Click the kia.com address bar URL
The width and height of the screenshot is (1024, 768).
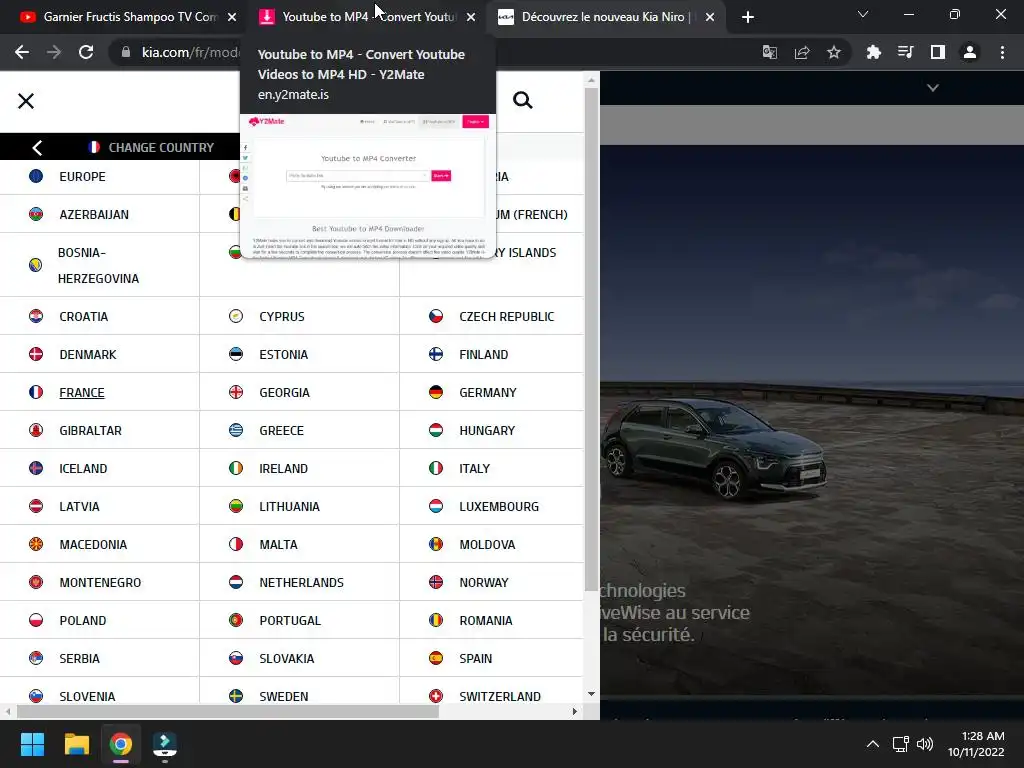coord(190,52)
